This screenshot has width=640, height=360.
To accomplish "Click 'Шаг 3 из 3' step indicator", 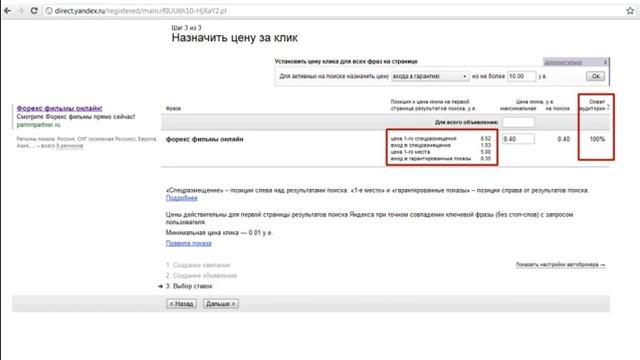I will coord(187,28).
